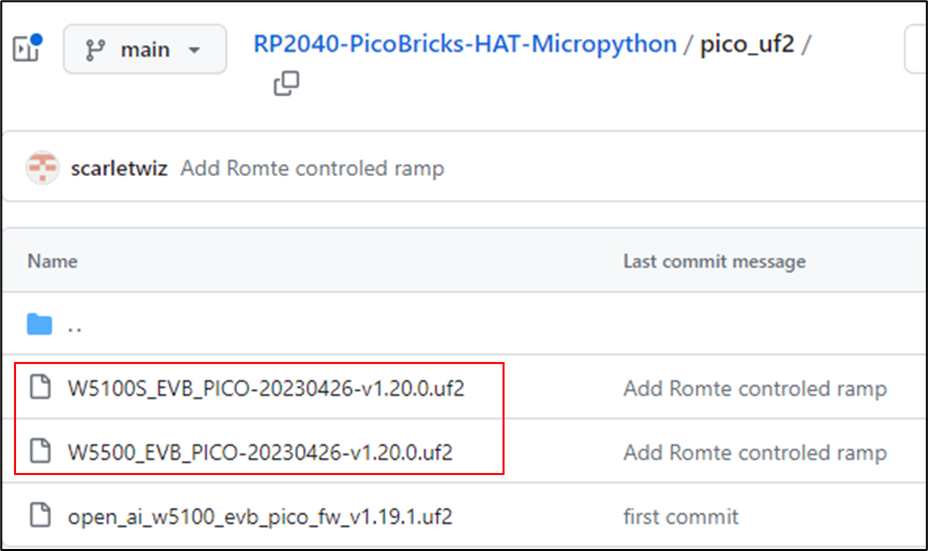Open W5500_EVB_PICO-20230426-v1.20.0.uf2 file

260,452
